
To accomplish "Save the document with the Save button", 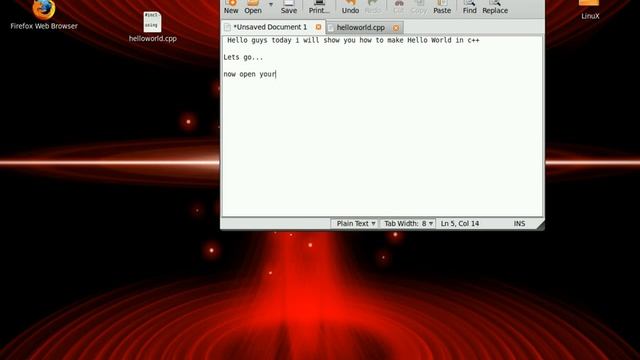I will (289, 7).
